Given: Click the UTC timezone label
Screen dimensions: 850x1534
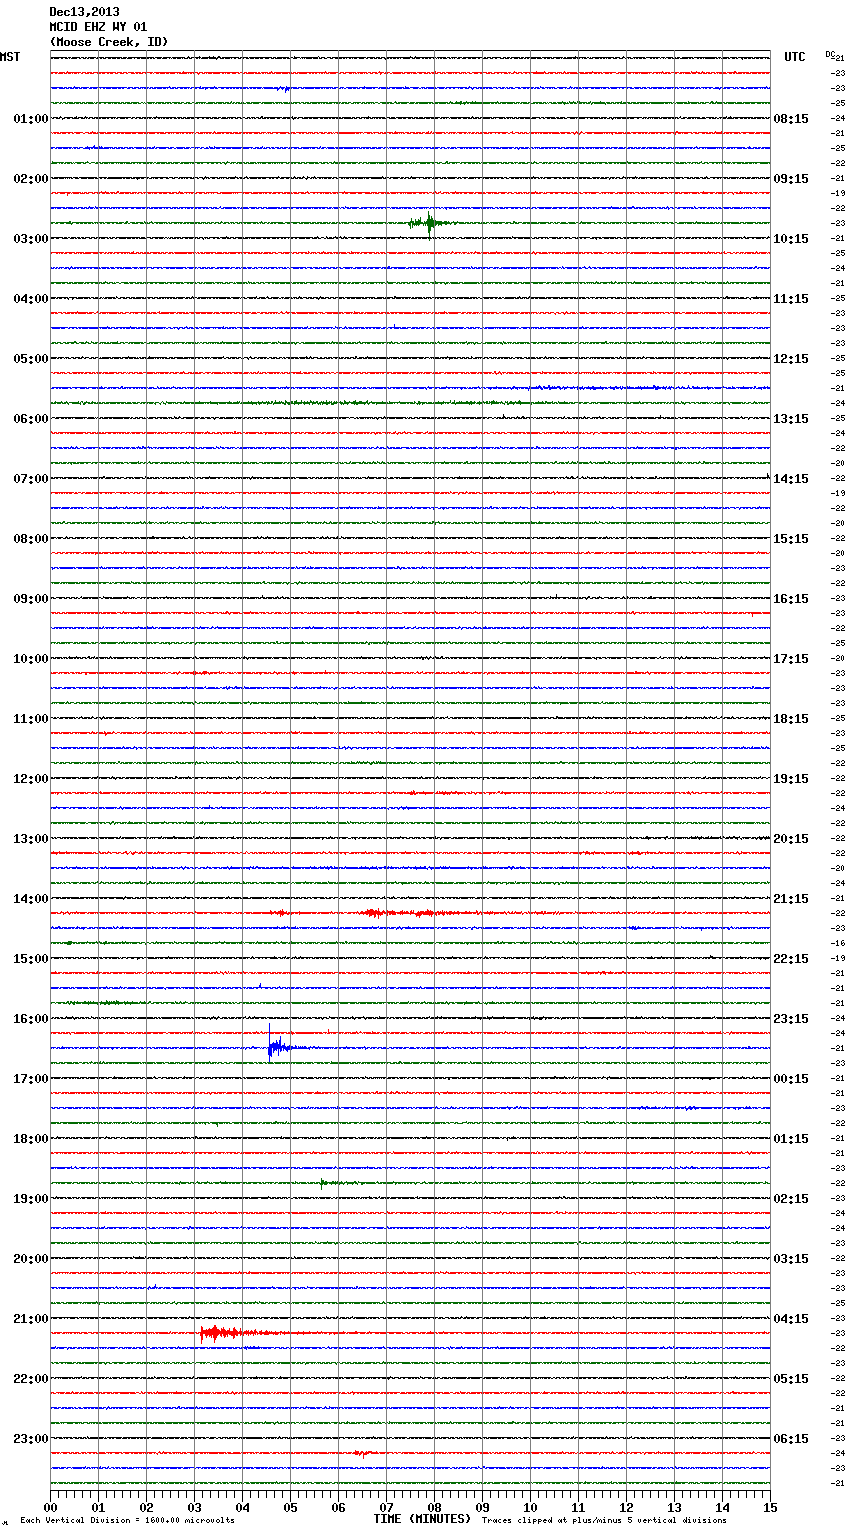Looking at the screenshot, I should [794, 57].
